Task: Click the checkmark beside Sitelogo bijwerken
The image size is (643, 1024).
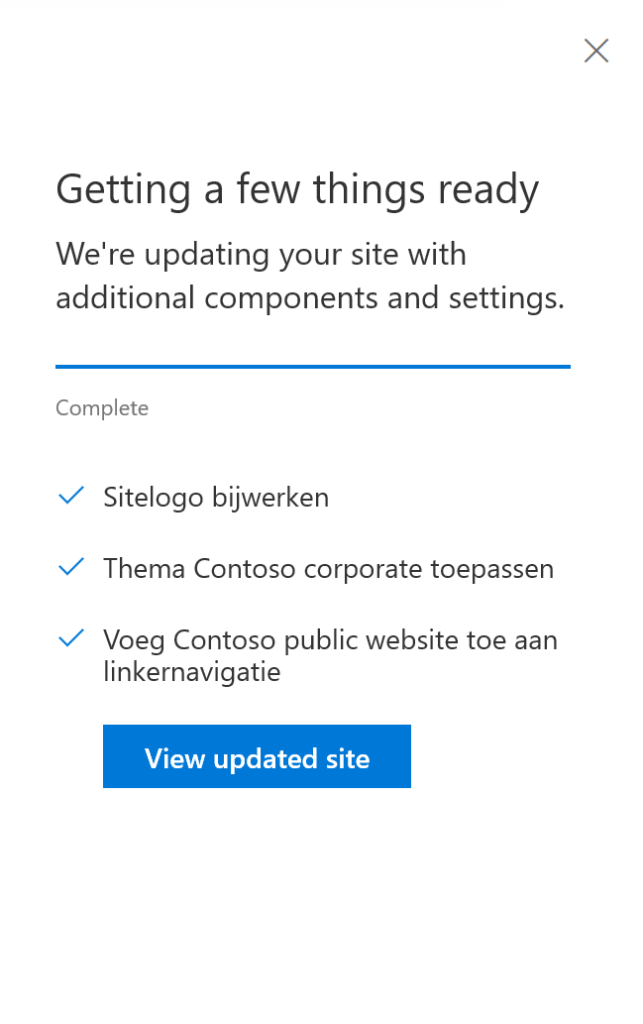Action: (71, 496)
